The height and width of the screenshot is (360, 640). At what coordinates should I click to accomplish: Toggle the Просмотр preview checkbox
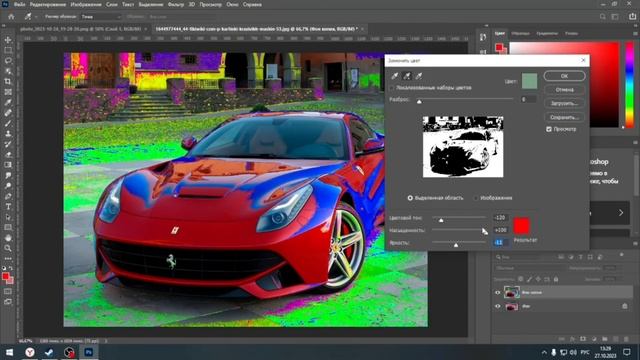tap(549, 129)
